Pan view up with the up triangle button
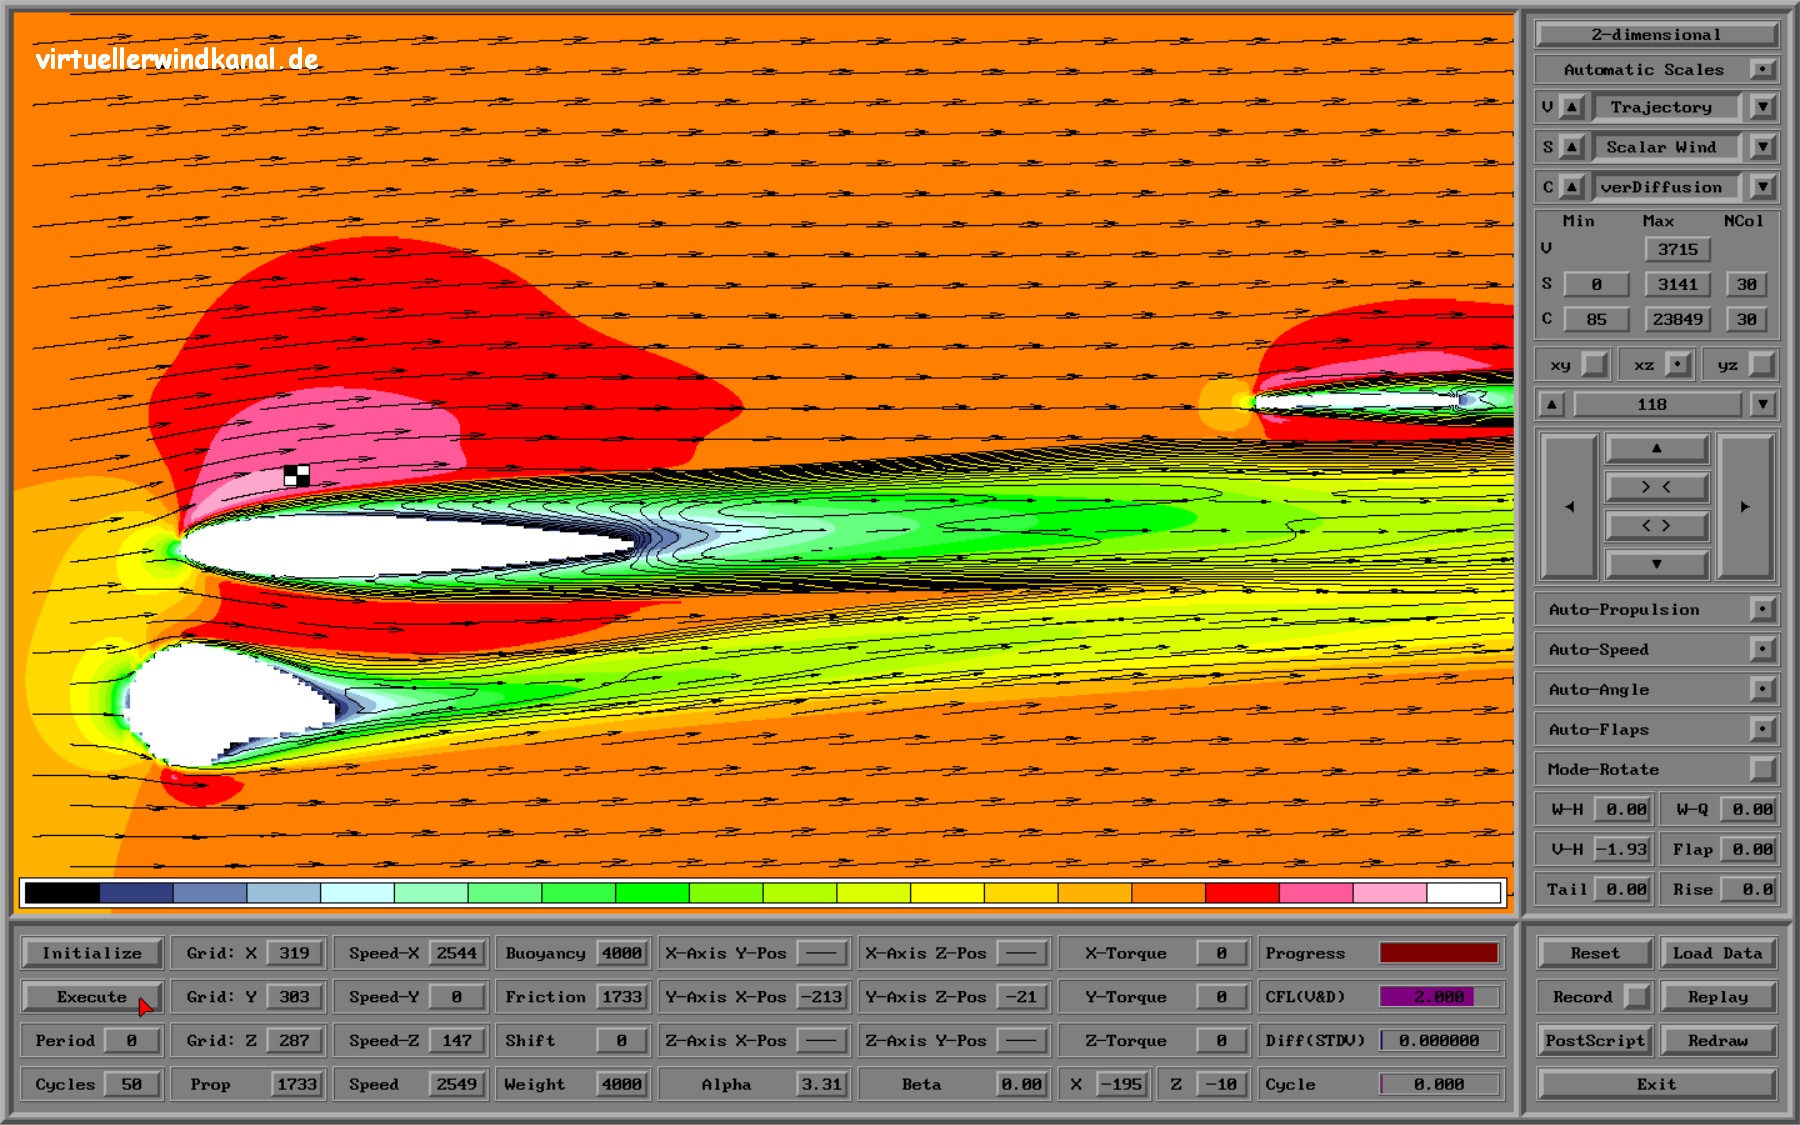The height and width of the screenshot is (1125, 1800). 1657,448
